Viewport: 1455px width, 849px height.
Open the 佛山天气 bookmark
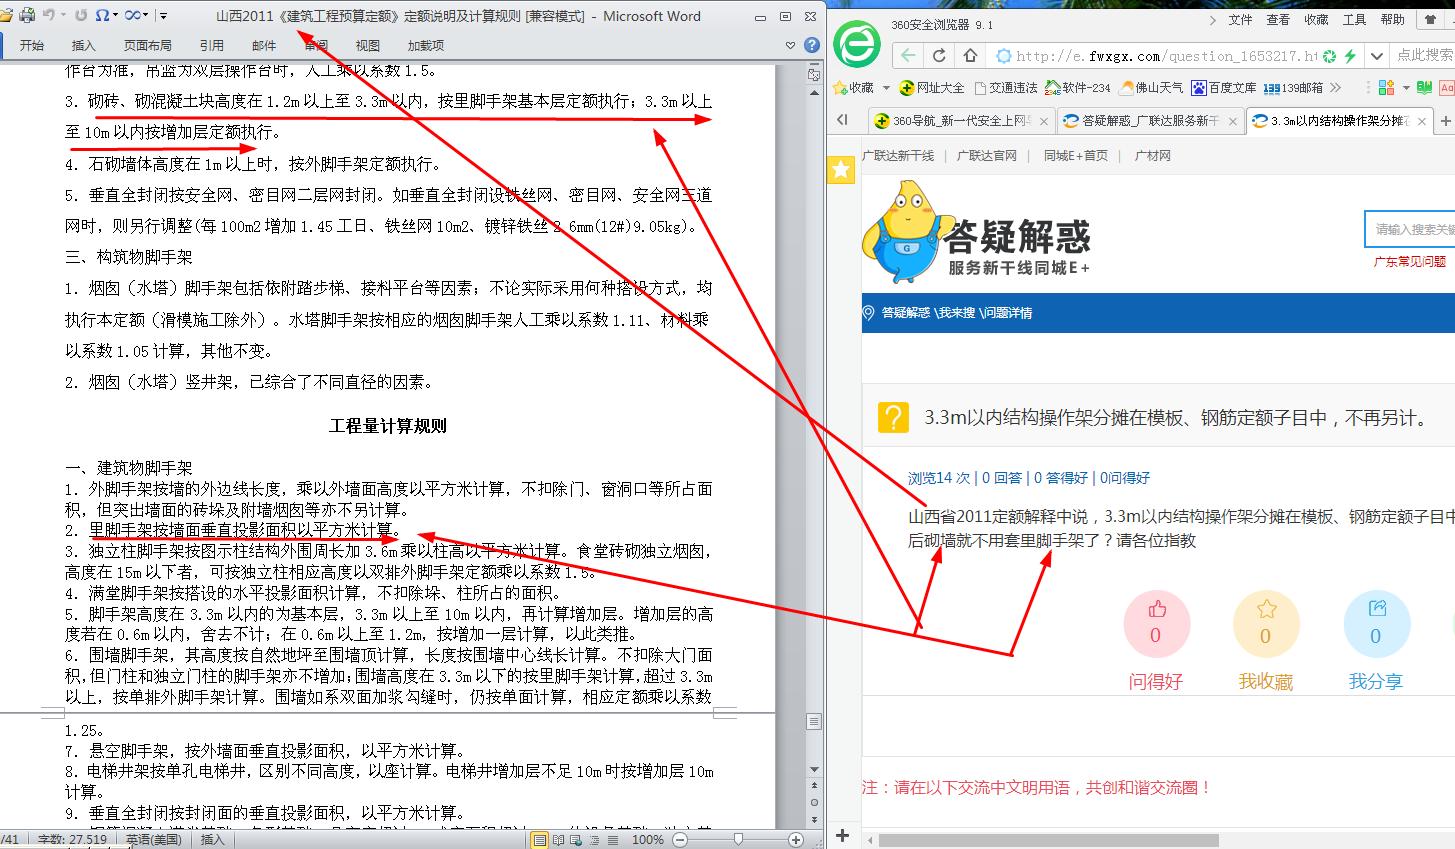[x=1151, y=88]
